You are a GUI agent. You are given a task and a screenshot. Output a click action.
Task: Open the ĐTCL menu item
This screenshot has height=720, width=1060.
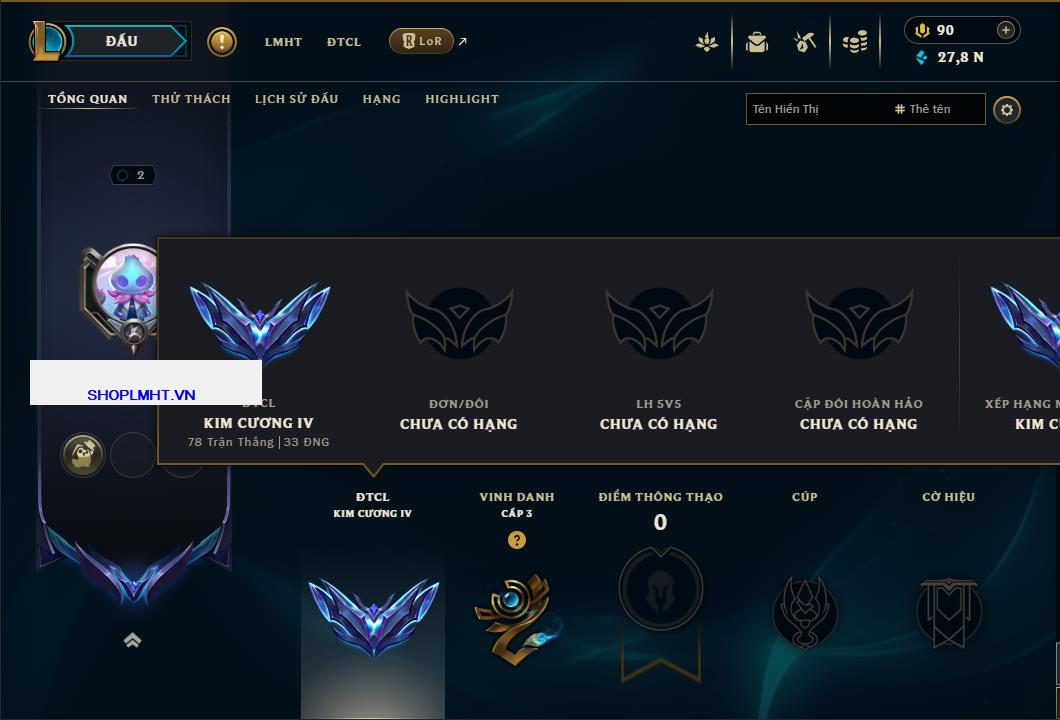click(x=343, y=42)
